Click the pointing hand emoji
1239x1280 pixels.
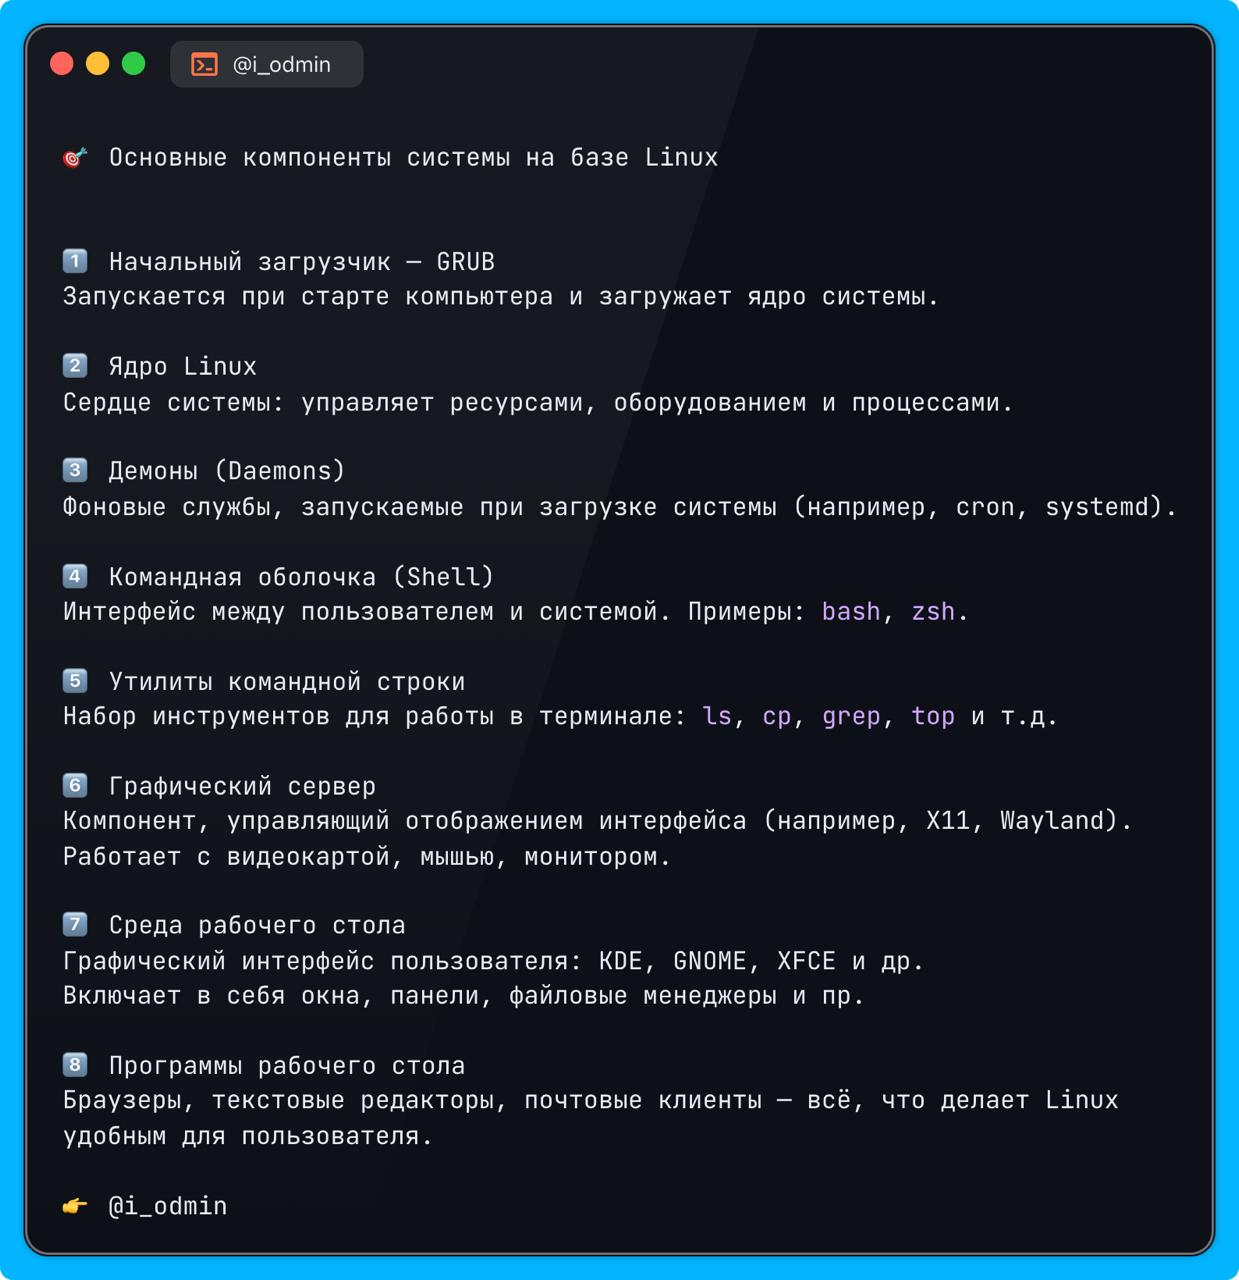75,1206
